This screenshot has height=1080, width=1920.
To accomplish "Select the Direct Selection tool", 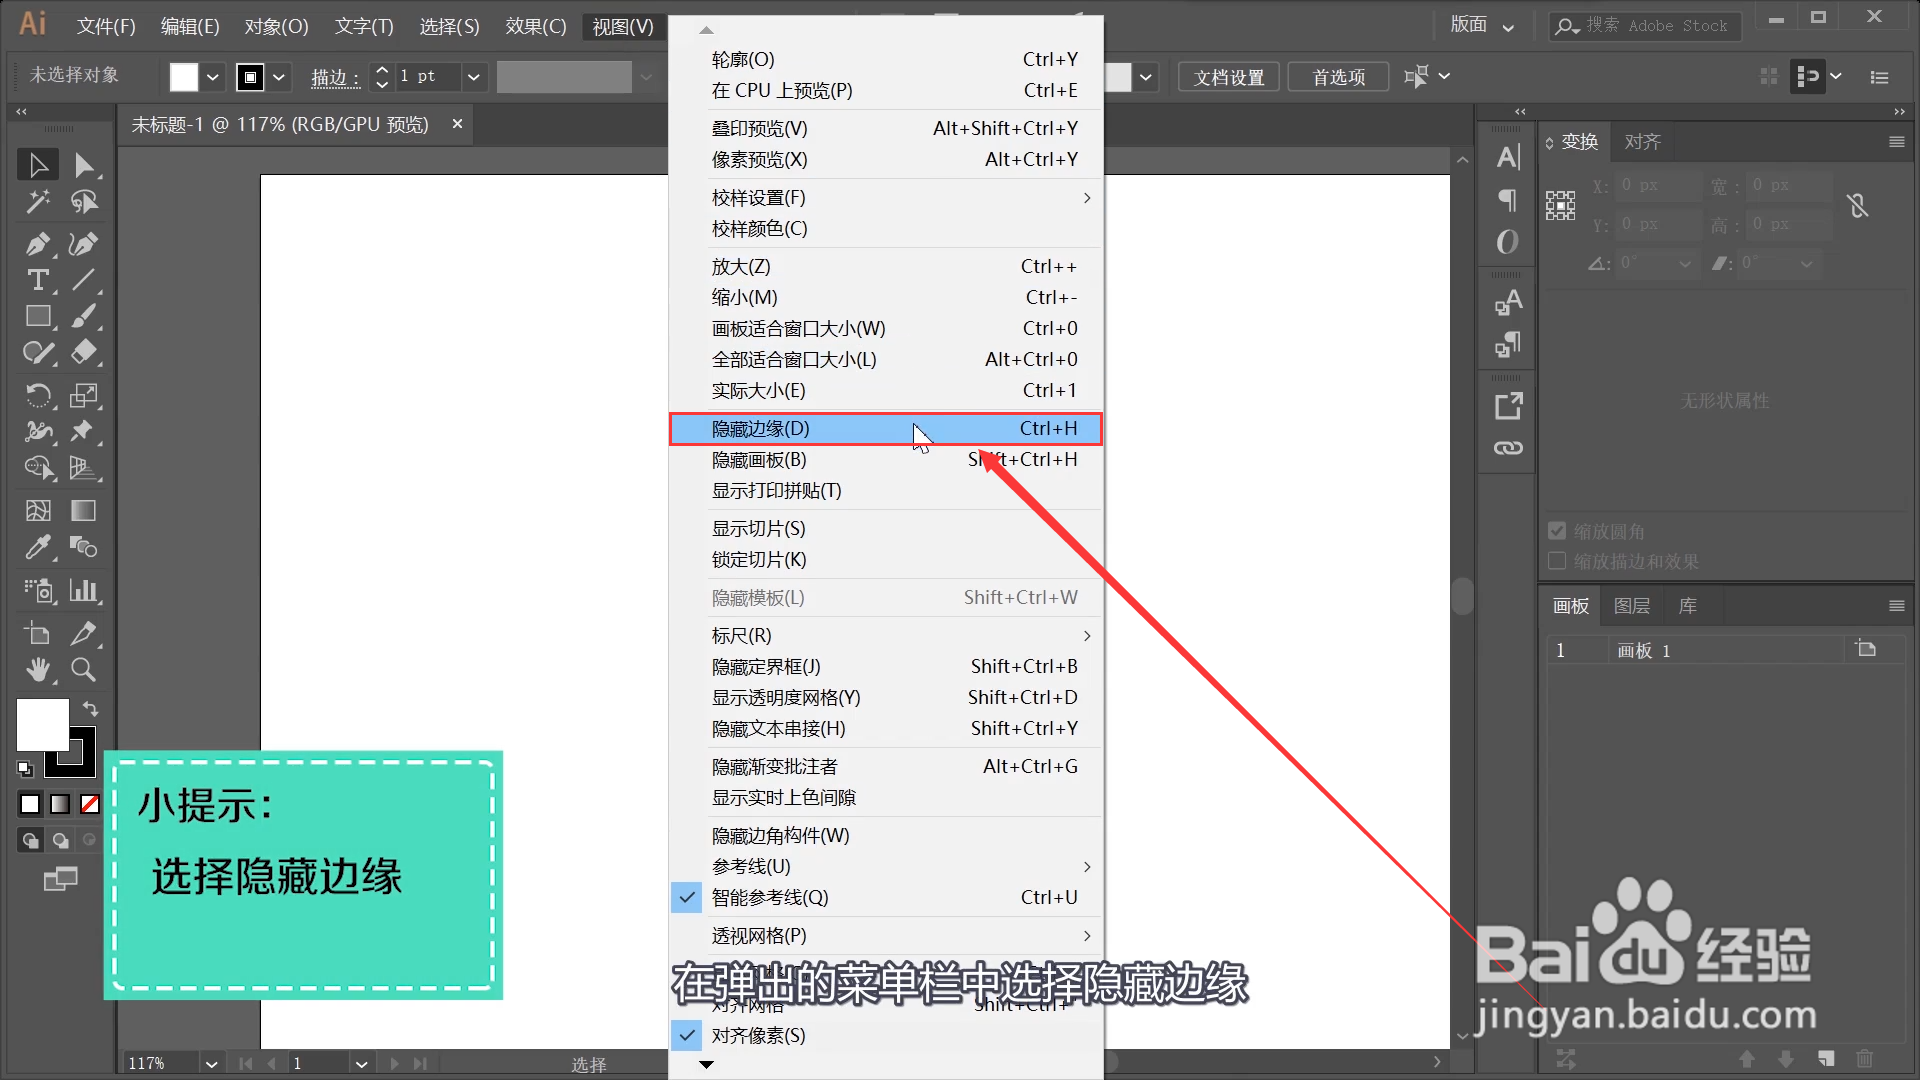I will (83, 165).
